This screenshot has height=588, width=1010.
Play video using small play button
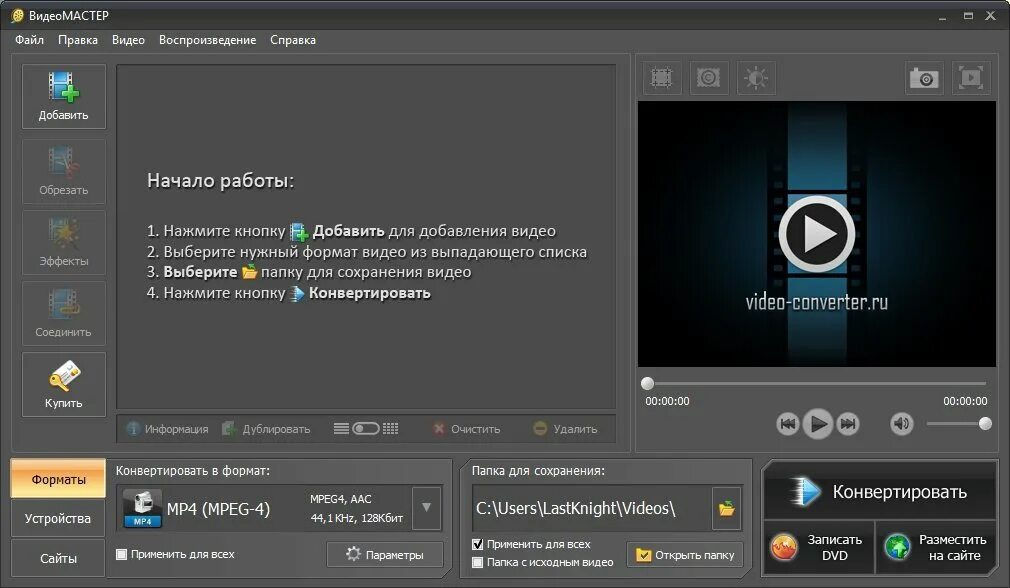click(x=818, y=424)
